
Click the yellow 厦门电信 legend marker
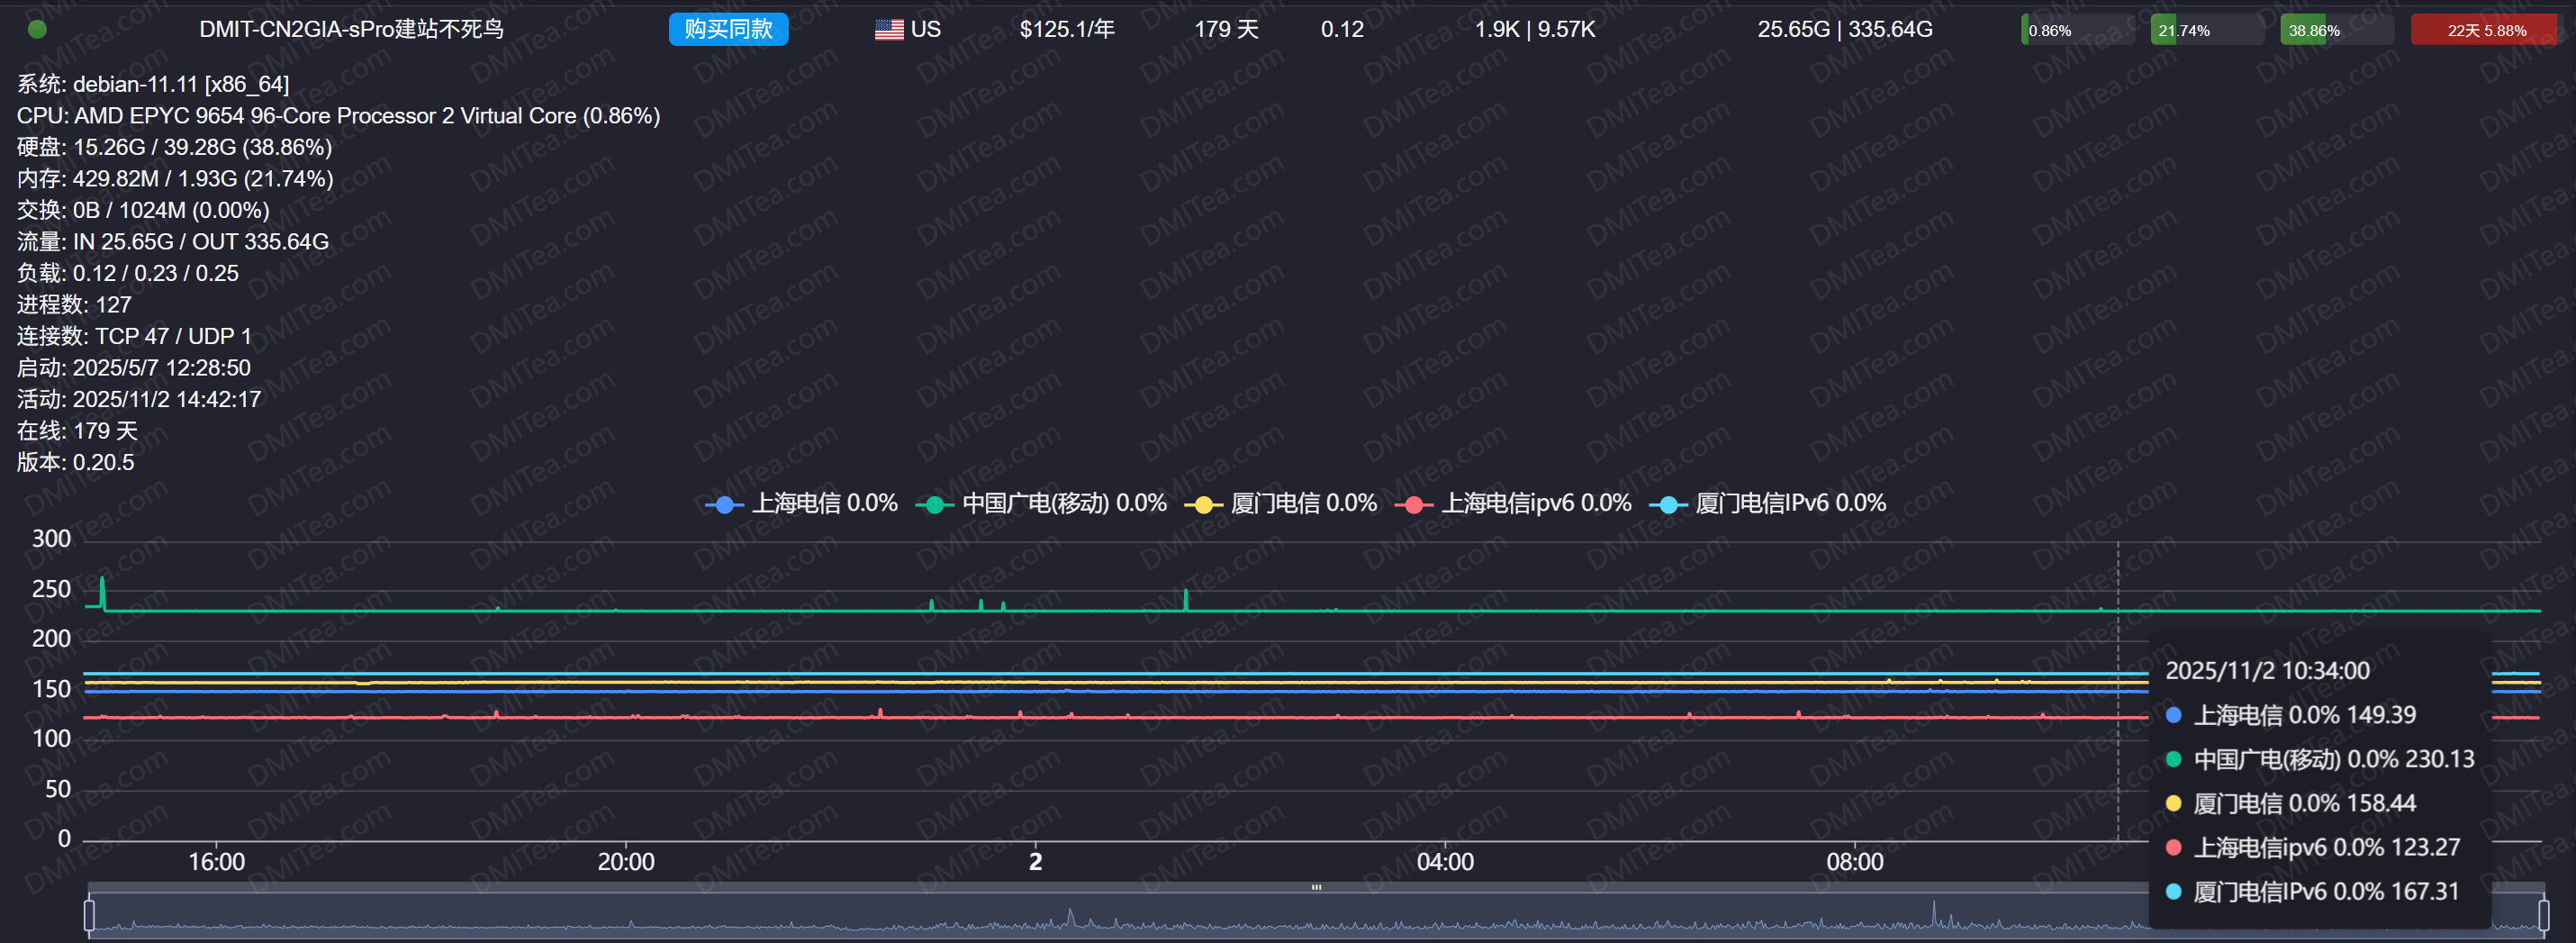(1203, 504)
